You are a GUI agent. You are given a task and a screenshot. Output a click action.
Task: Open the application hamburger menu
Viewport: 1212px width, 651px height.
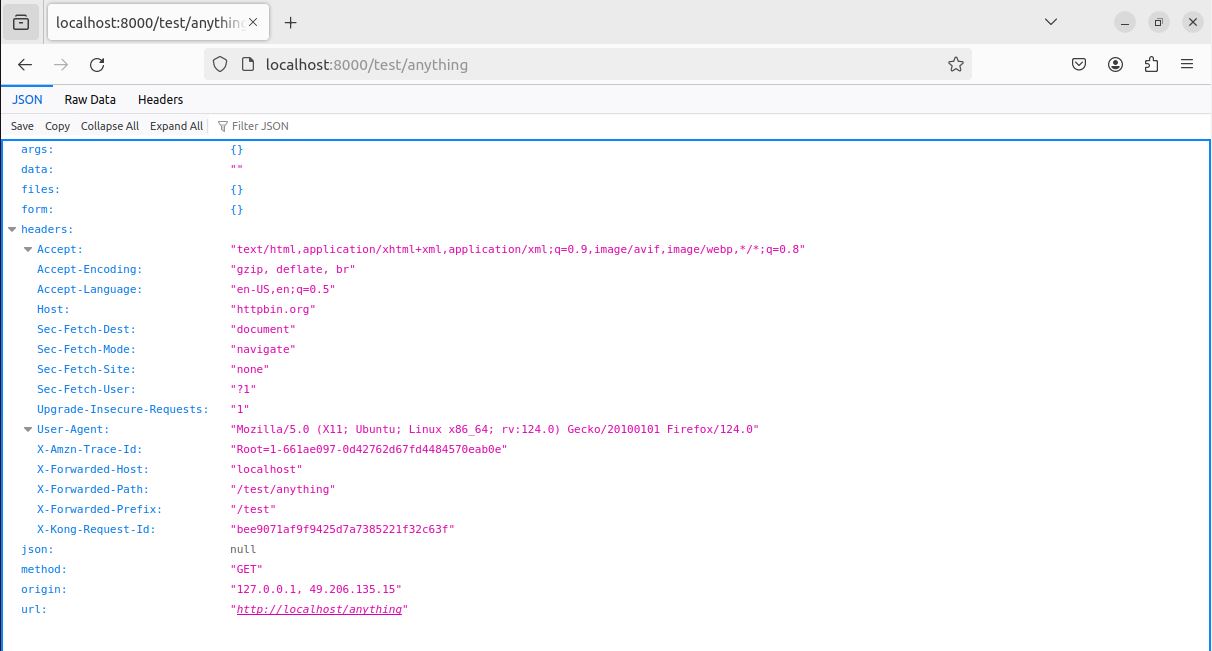point(1187,64)
